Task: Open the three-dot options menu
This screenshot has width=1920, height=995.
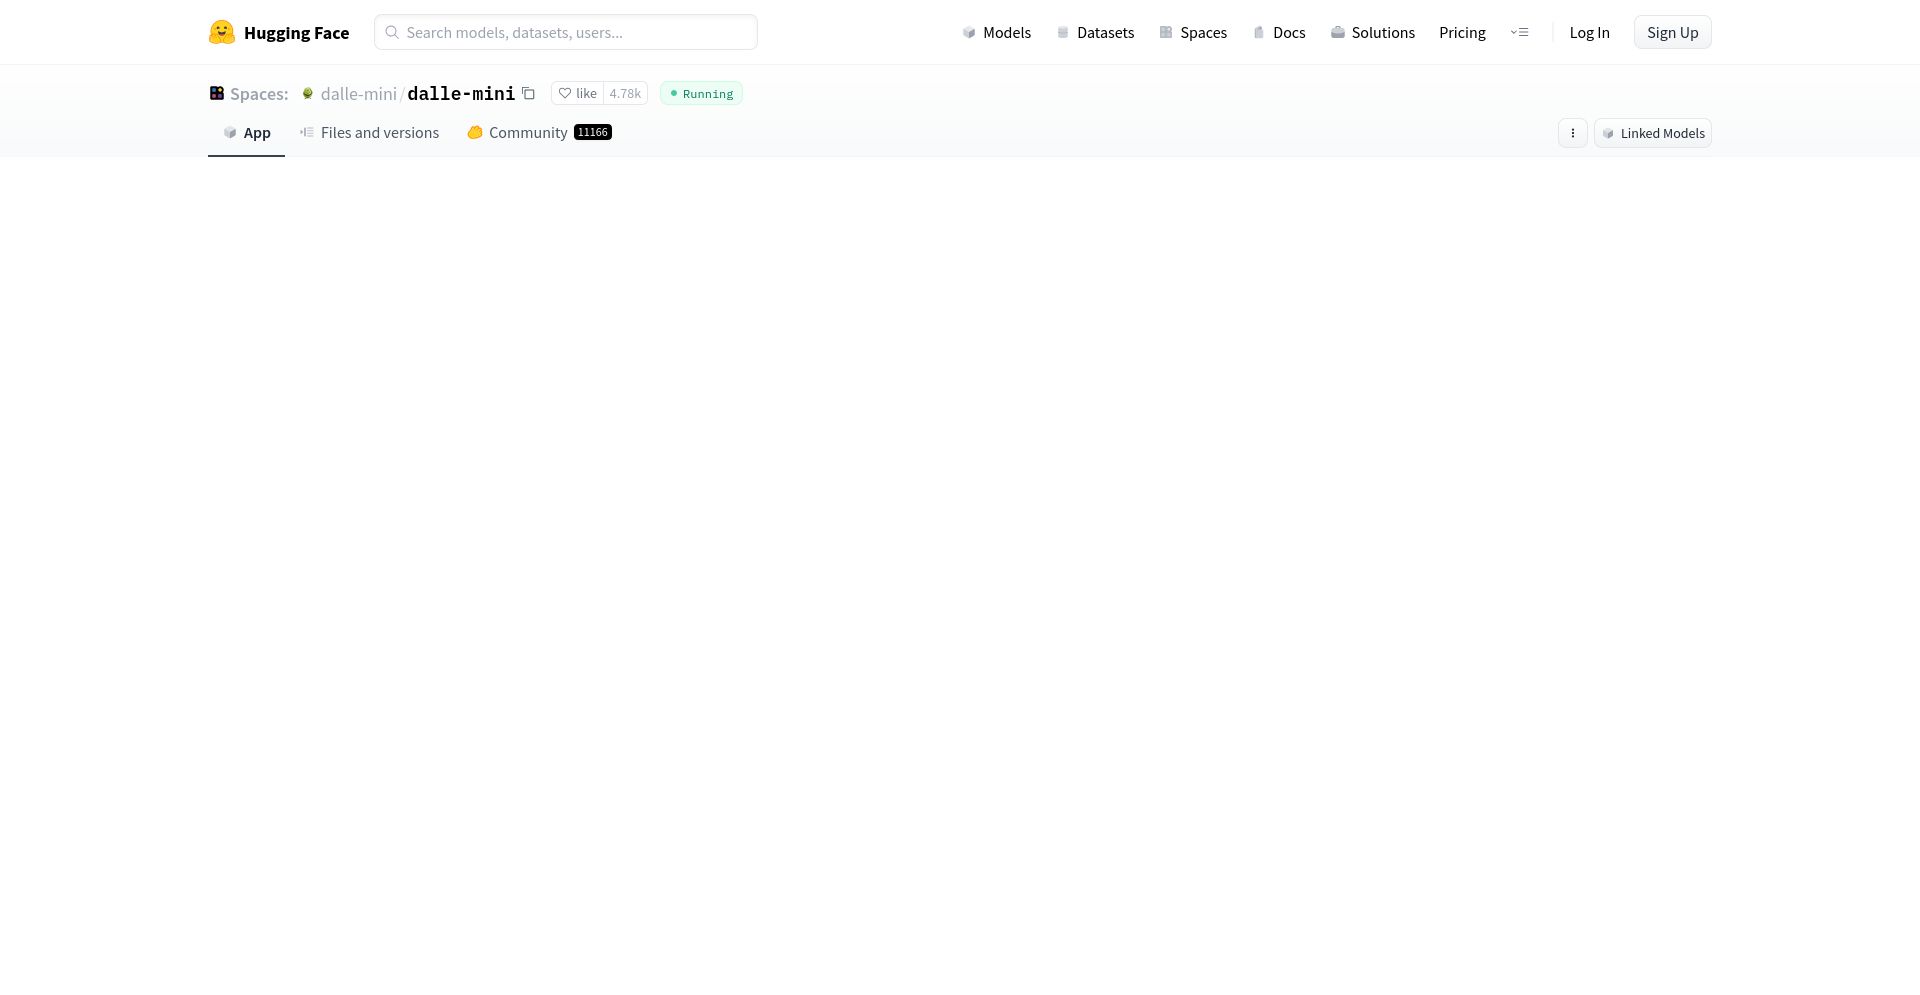Action: click(x=1573, y=133)
